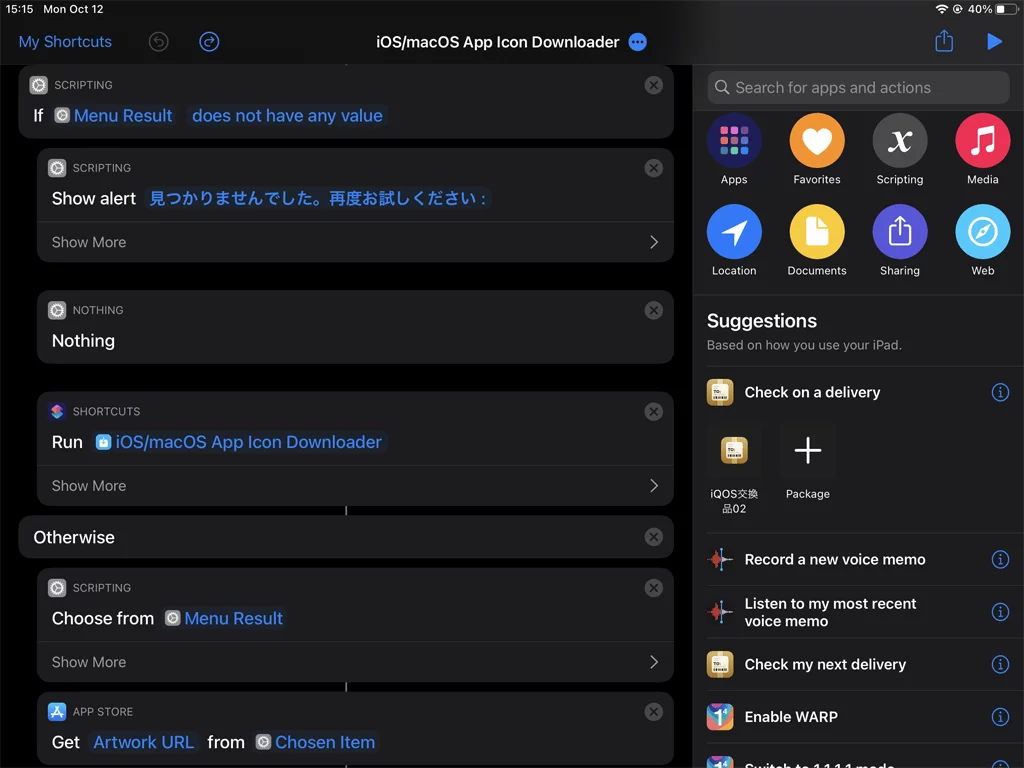The image size is (1024, 768).
Task: Show info for Record a new voice memo
Action: 1000,559
